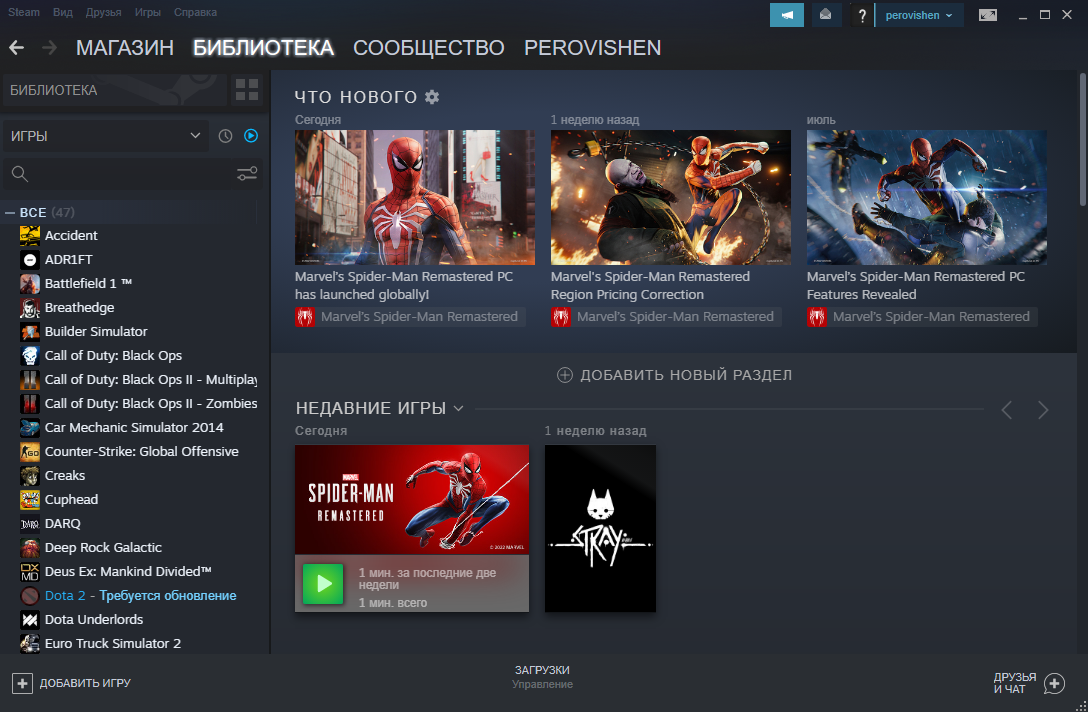Expand the ИГРЫ filter dropdown
This screenshot has width=1088, height=712.
[105, 136]
